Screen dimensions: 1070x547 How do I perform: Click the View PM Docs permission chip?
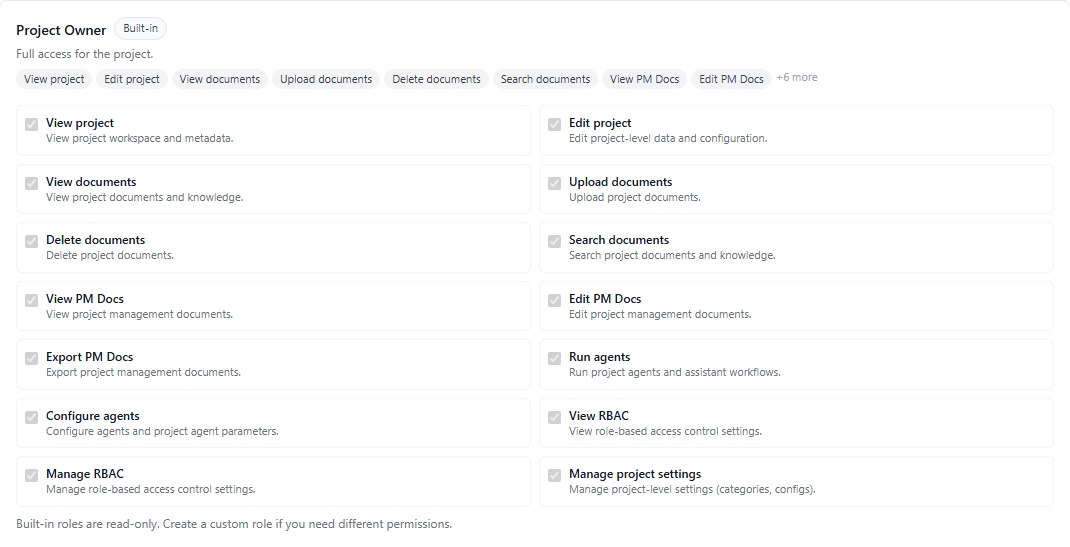[644, 79]
